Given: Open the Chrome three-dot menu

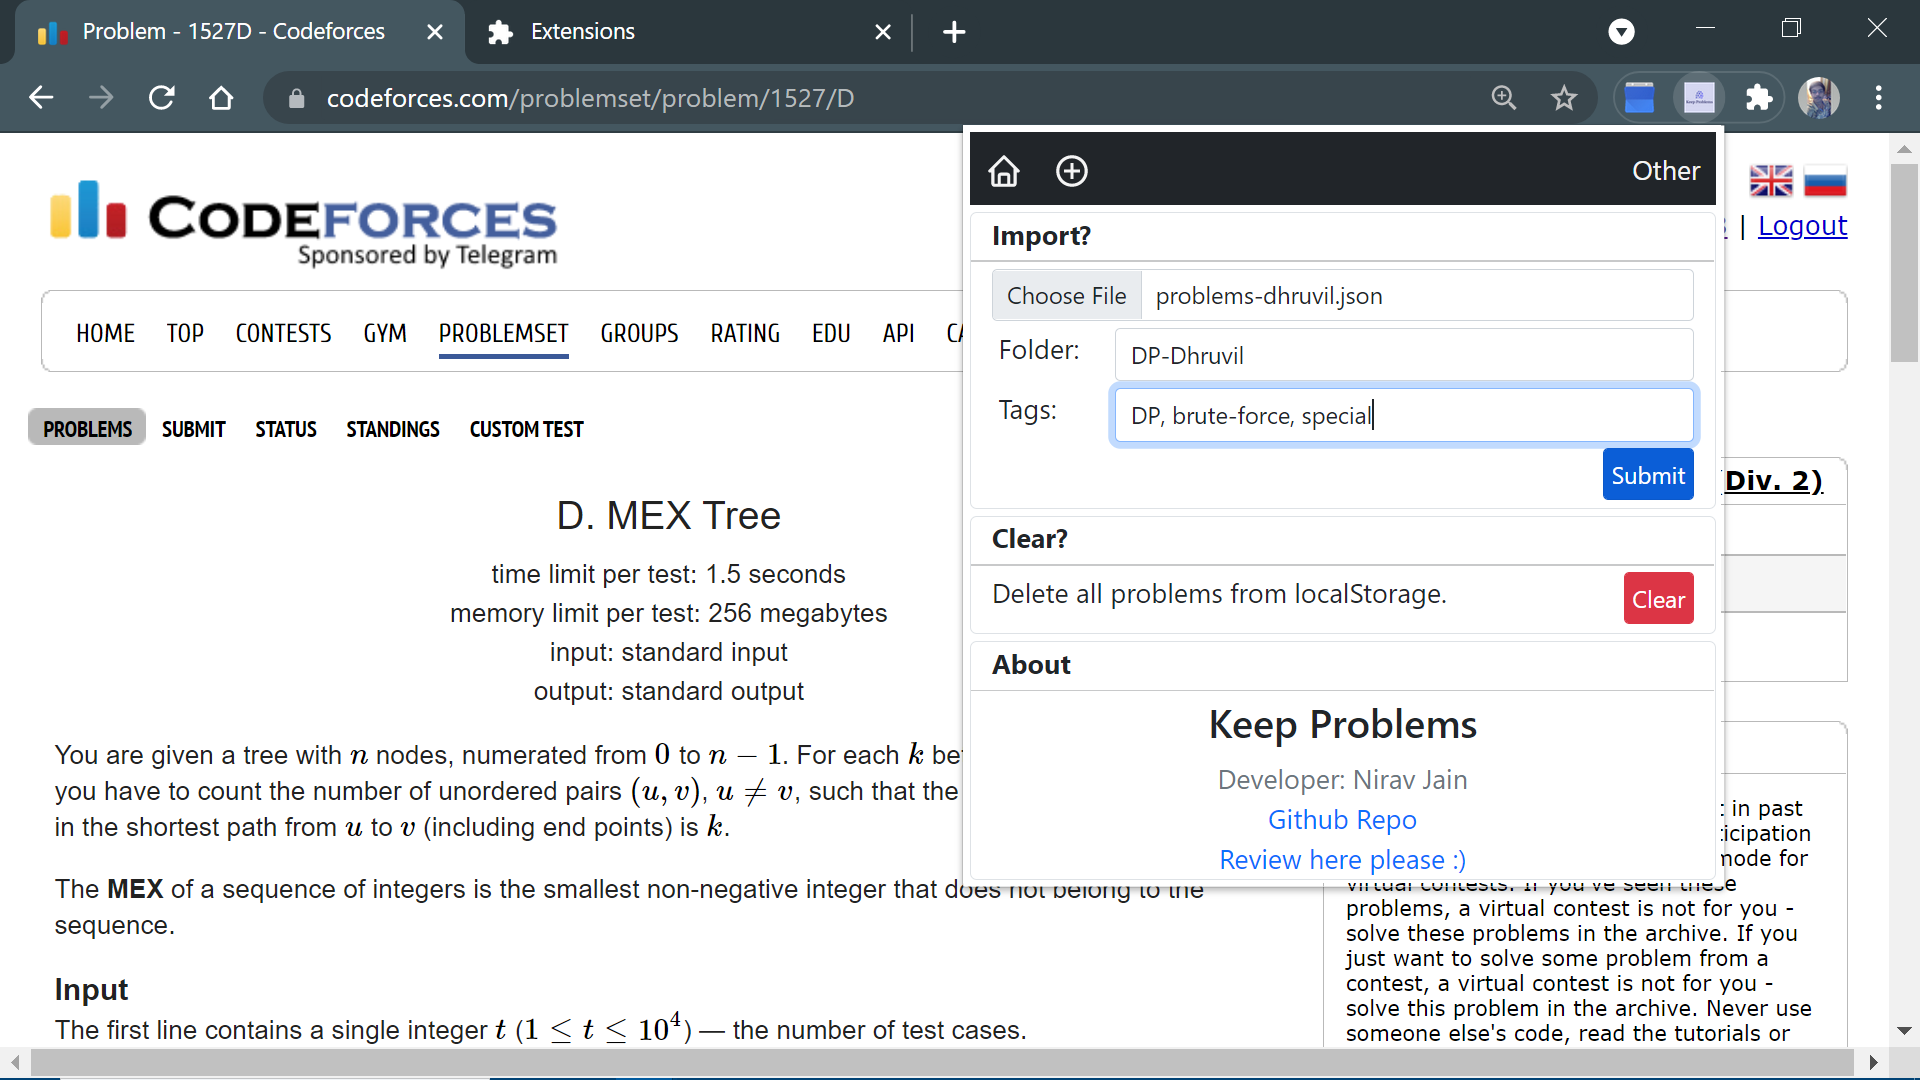Looking at the screenshot, I should click(1879, 98).
